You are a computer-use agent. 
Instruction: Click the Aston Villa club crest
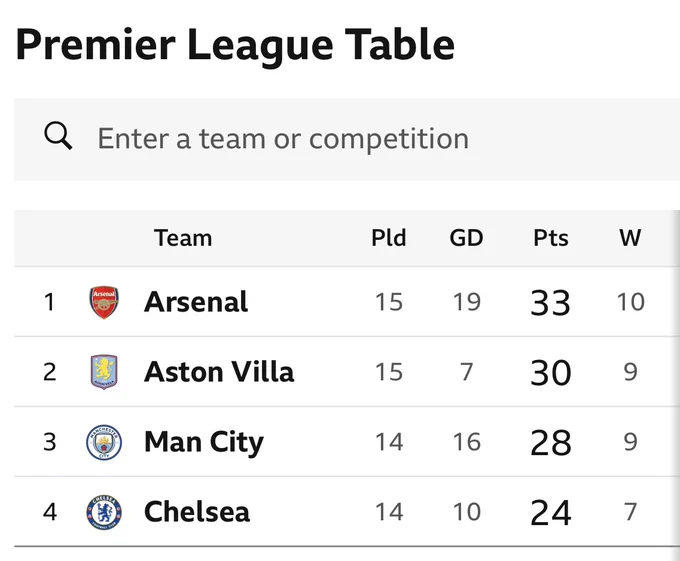(x=104, y=372)
